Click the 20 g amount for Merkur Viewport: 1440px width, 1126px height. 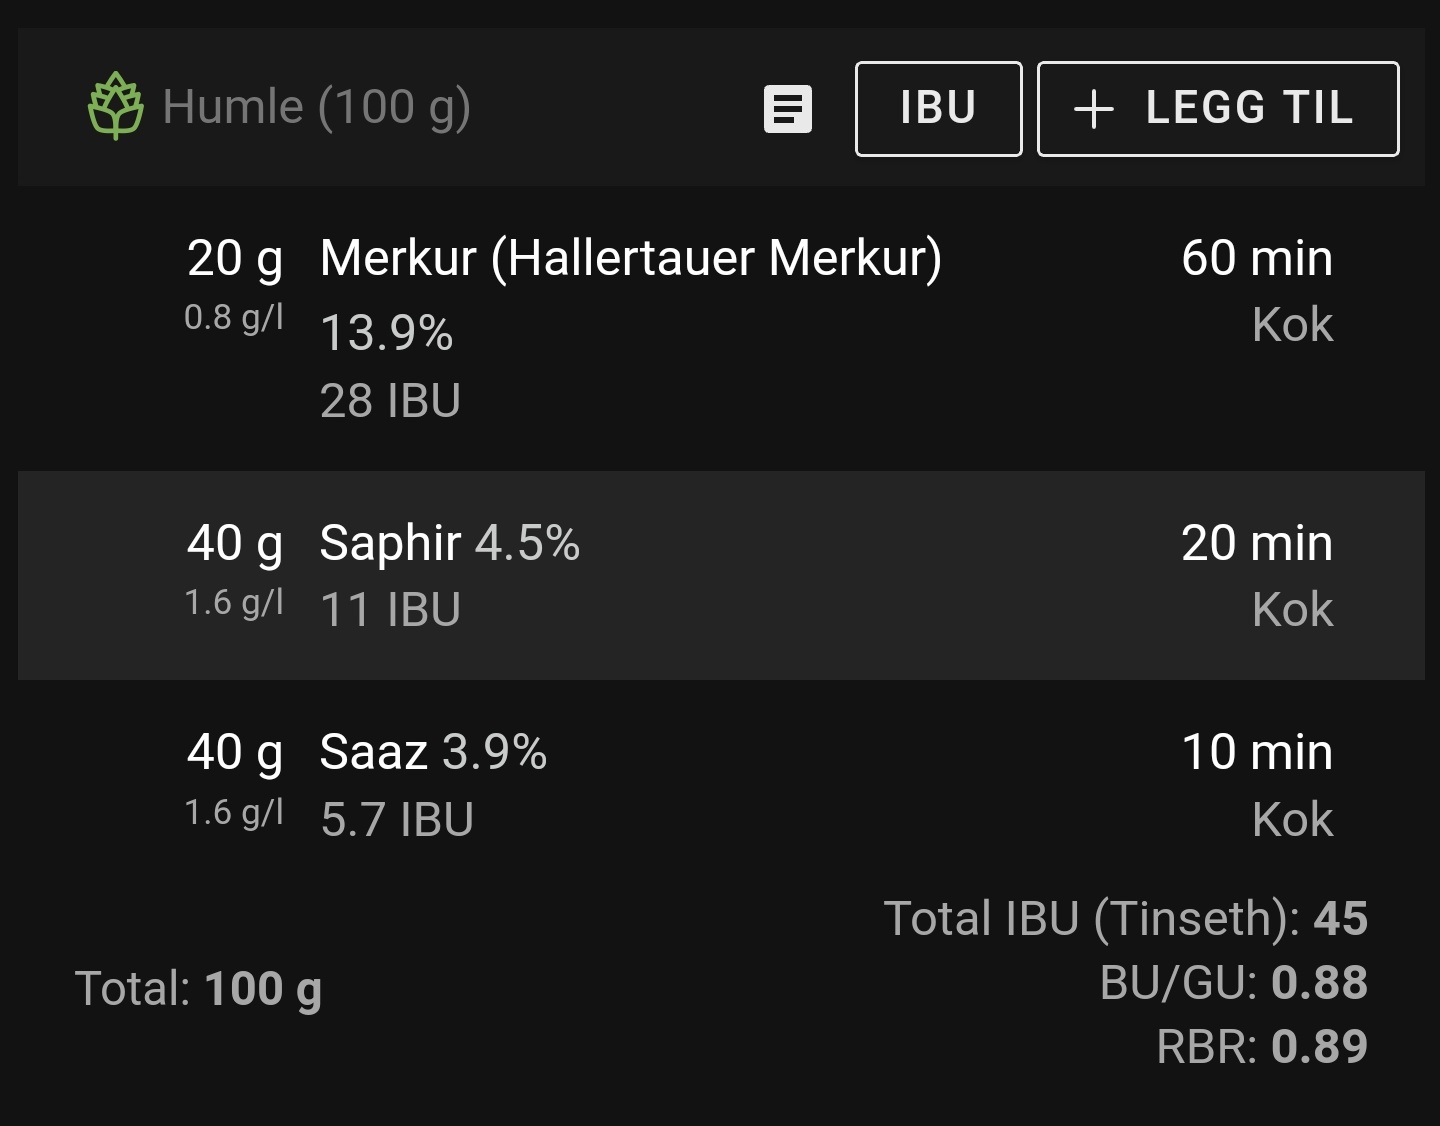[235, 259]
